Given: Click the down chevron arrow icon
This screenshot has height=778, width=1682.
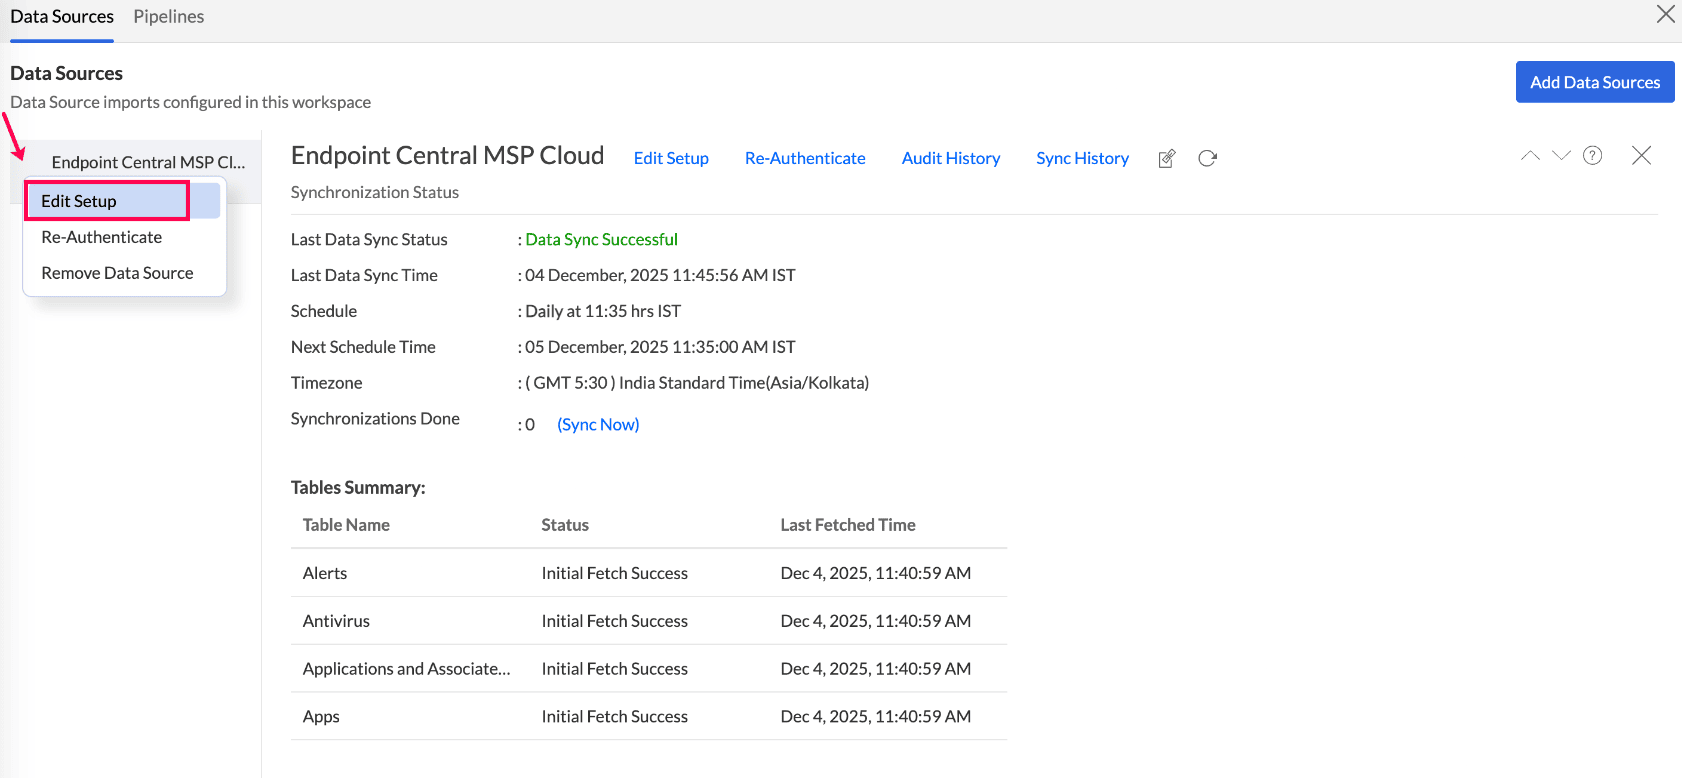Looking at the screenshot, I should 1561,155.
